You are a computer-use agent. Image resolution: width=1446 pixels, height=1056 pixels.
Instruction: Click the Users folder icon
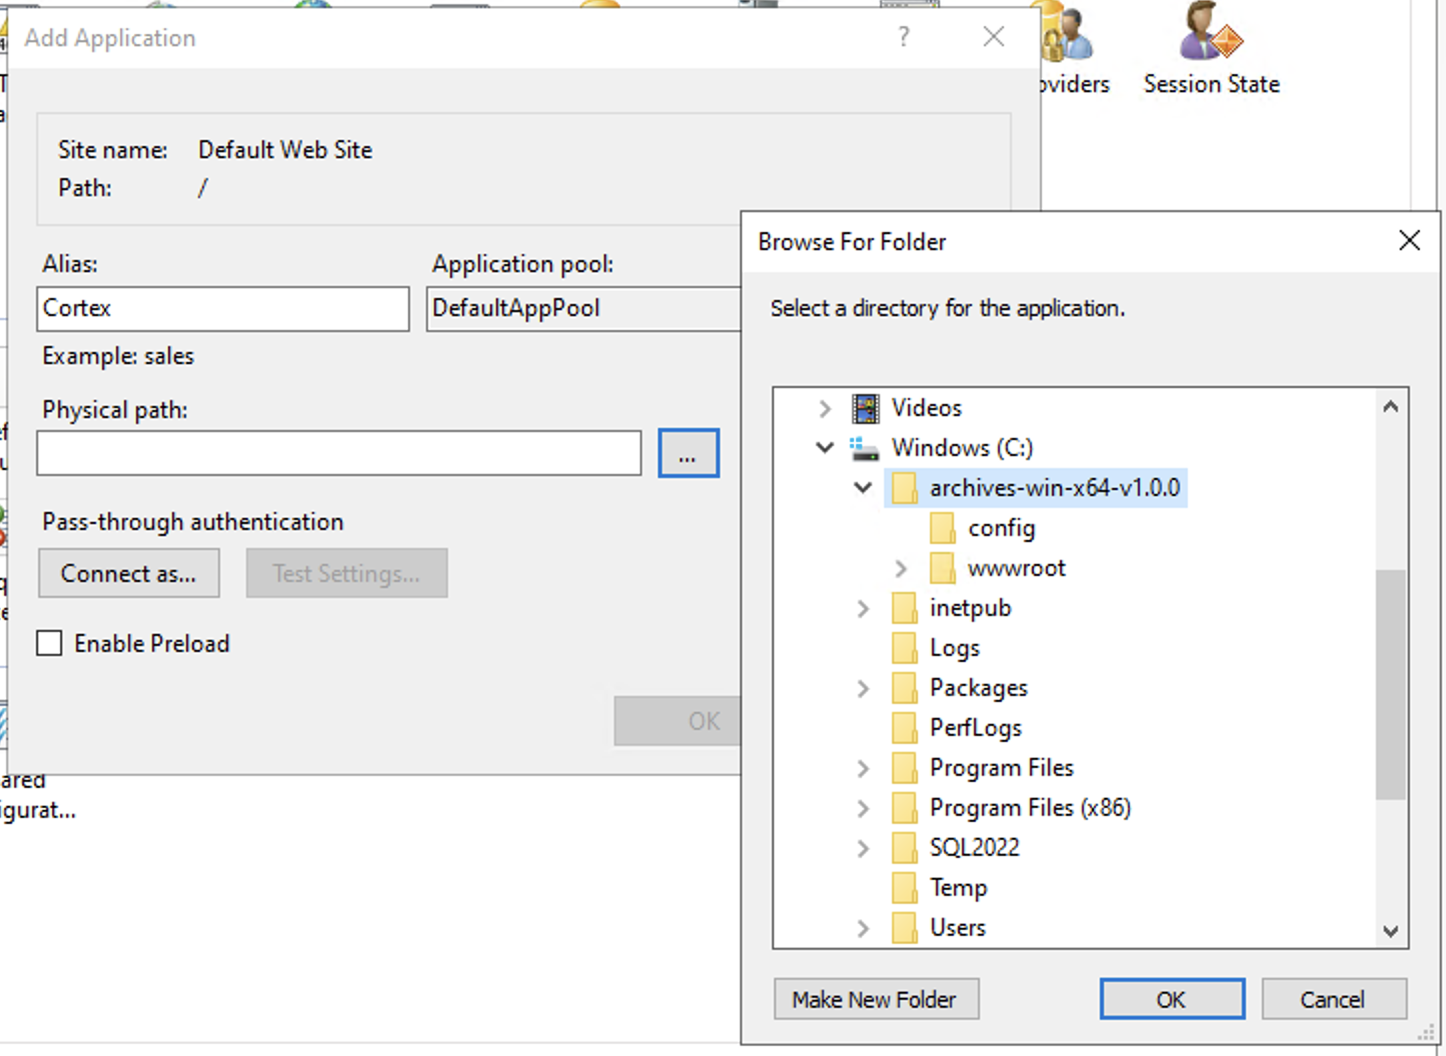(904, 928)
